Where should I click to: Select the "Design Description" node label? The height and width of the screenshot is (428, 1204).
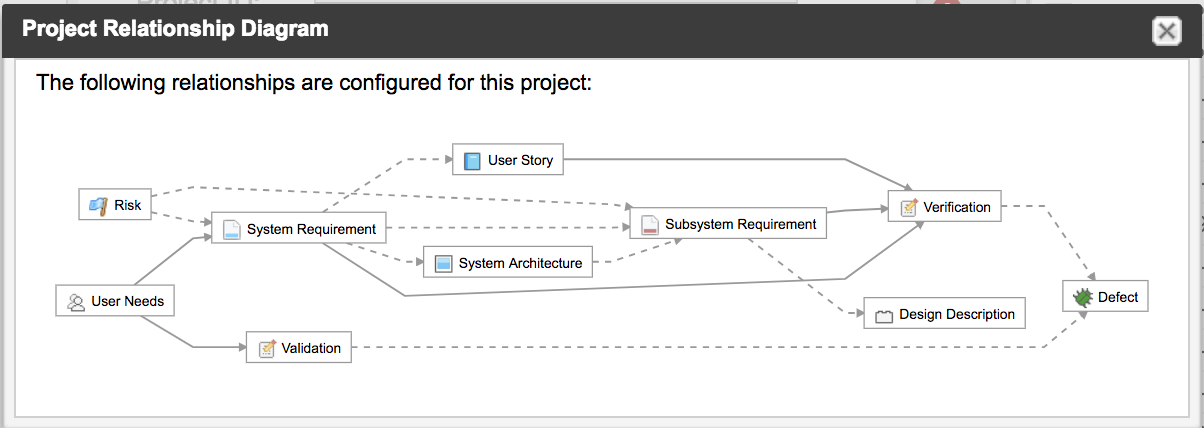click(x=956, y=315)
